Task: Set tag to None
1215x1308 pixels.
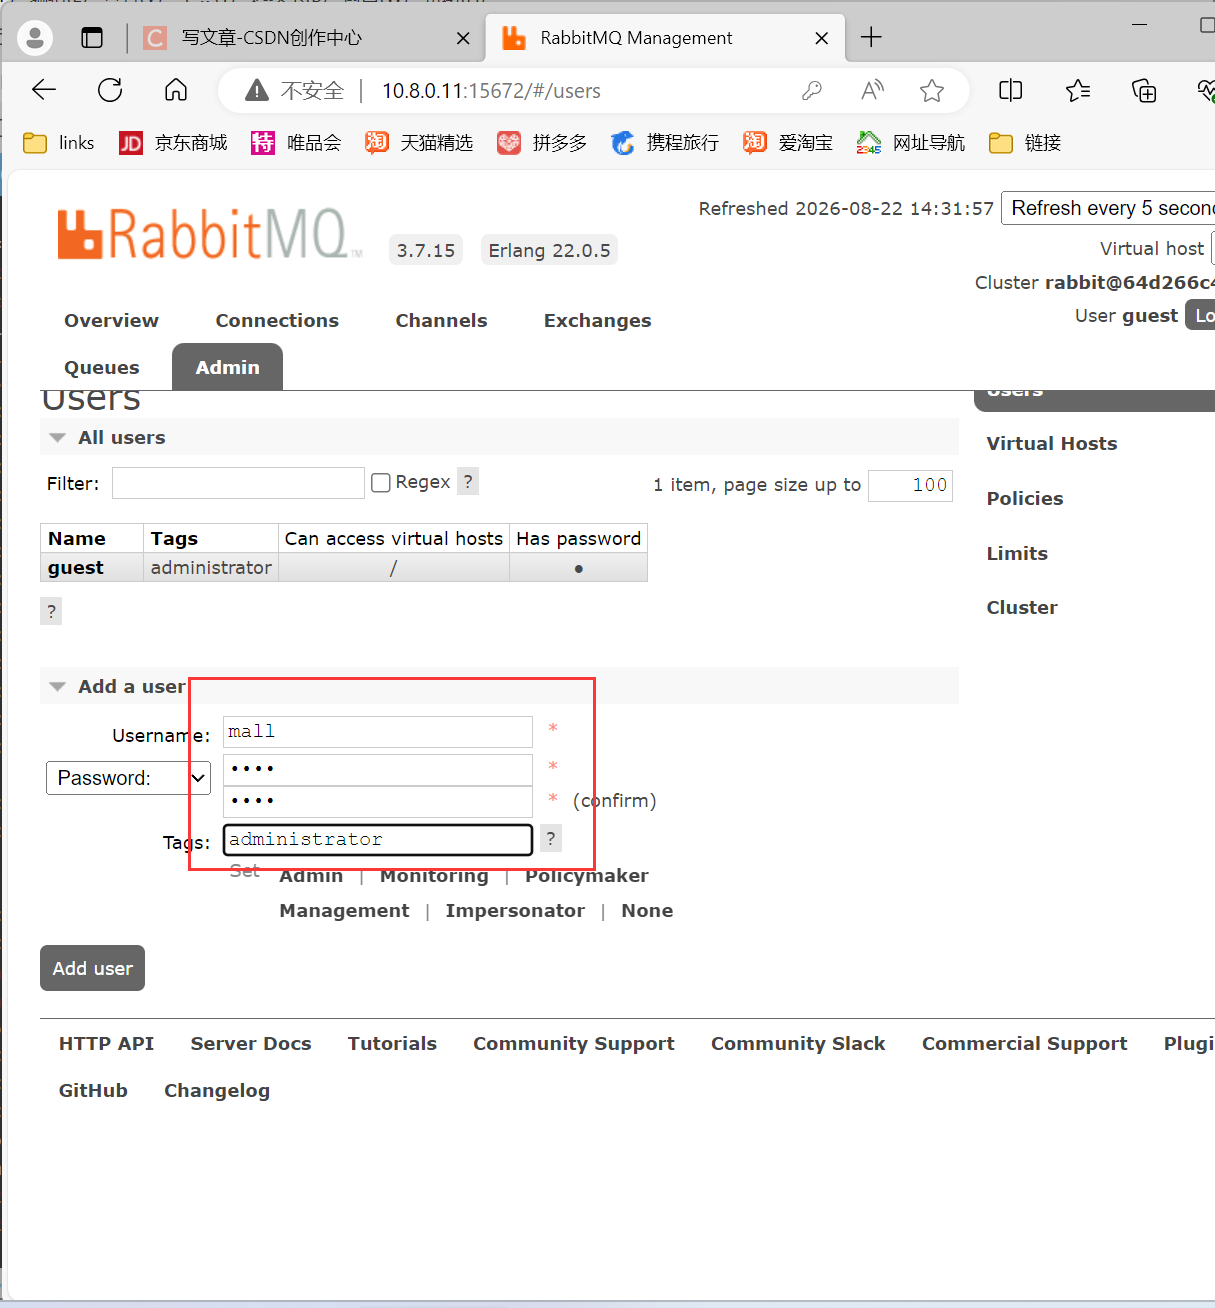Action: pyautogui.click(x=647, y=911)
